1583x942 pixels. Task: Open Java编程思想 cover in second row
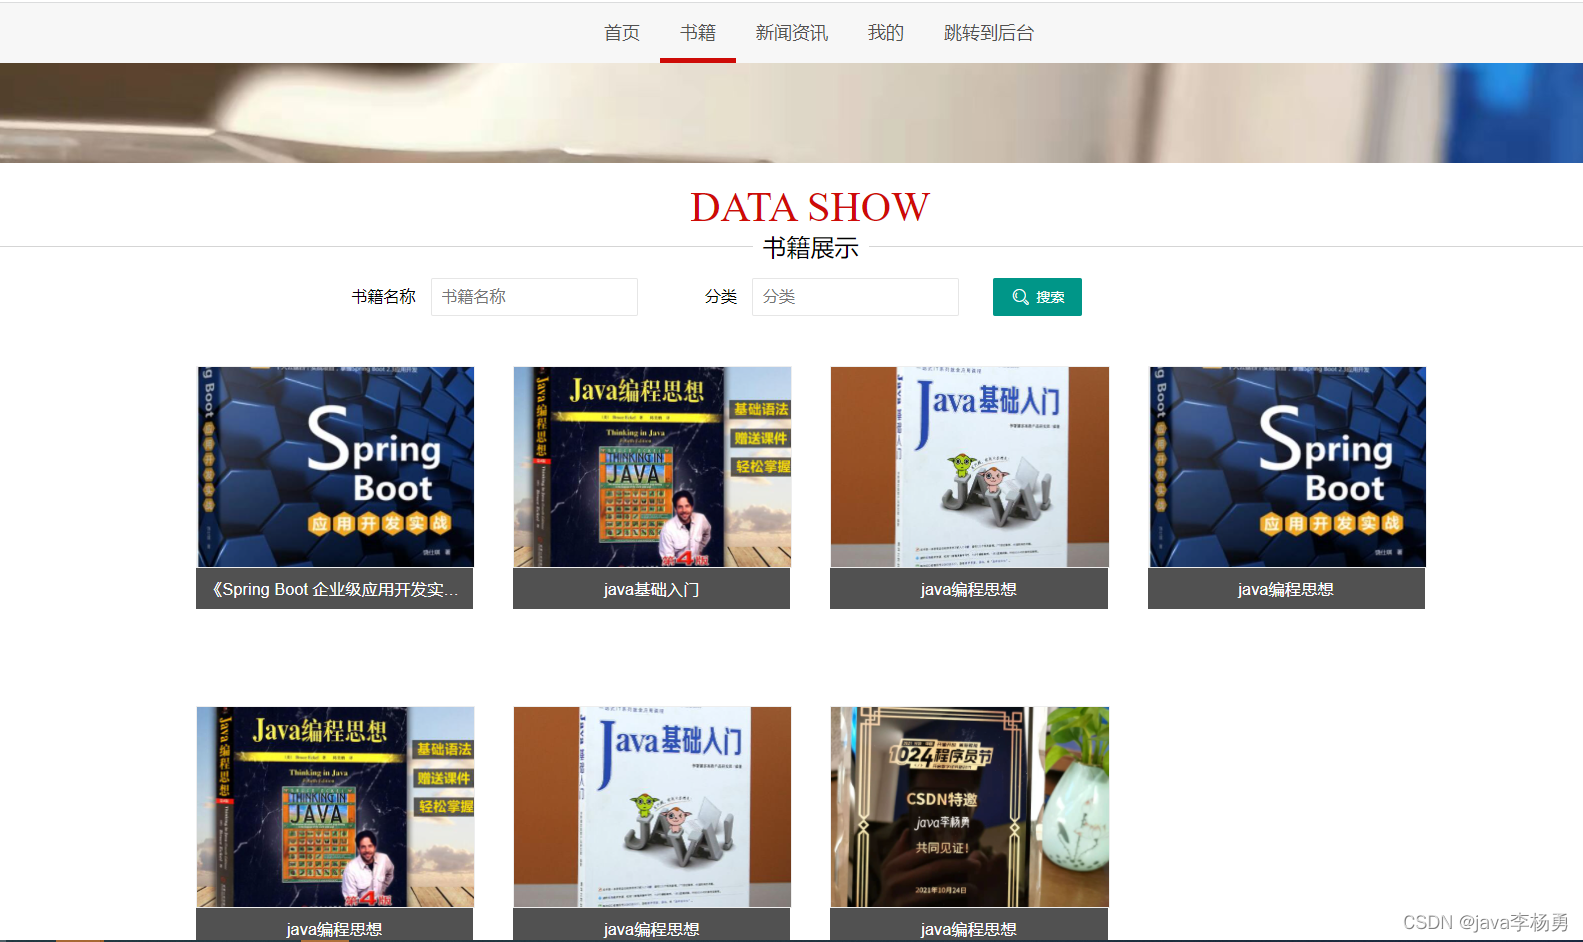coord(335,807)
